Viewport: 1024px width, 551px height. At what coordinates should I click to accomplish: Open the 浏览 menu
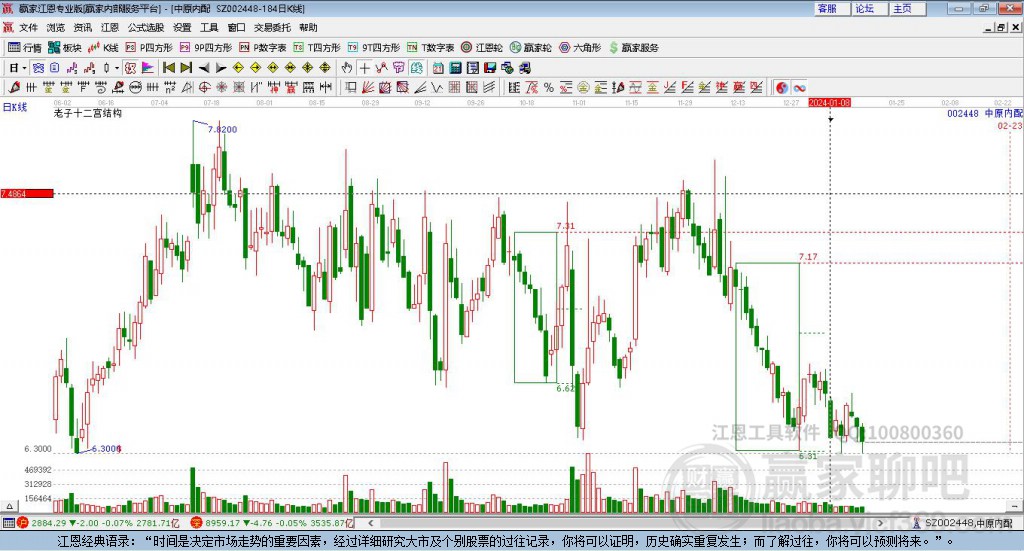(56, 27)
